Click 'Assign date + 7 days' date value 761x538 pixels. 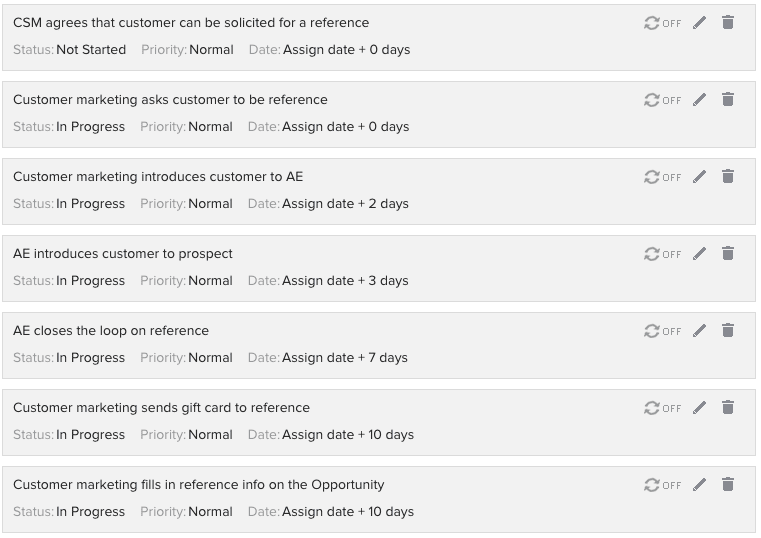pyautogui.click(x=345, y=358)
